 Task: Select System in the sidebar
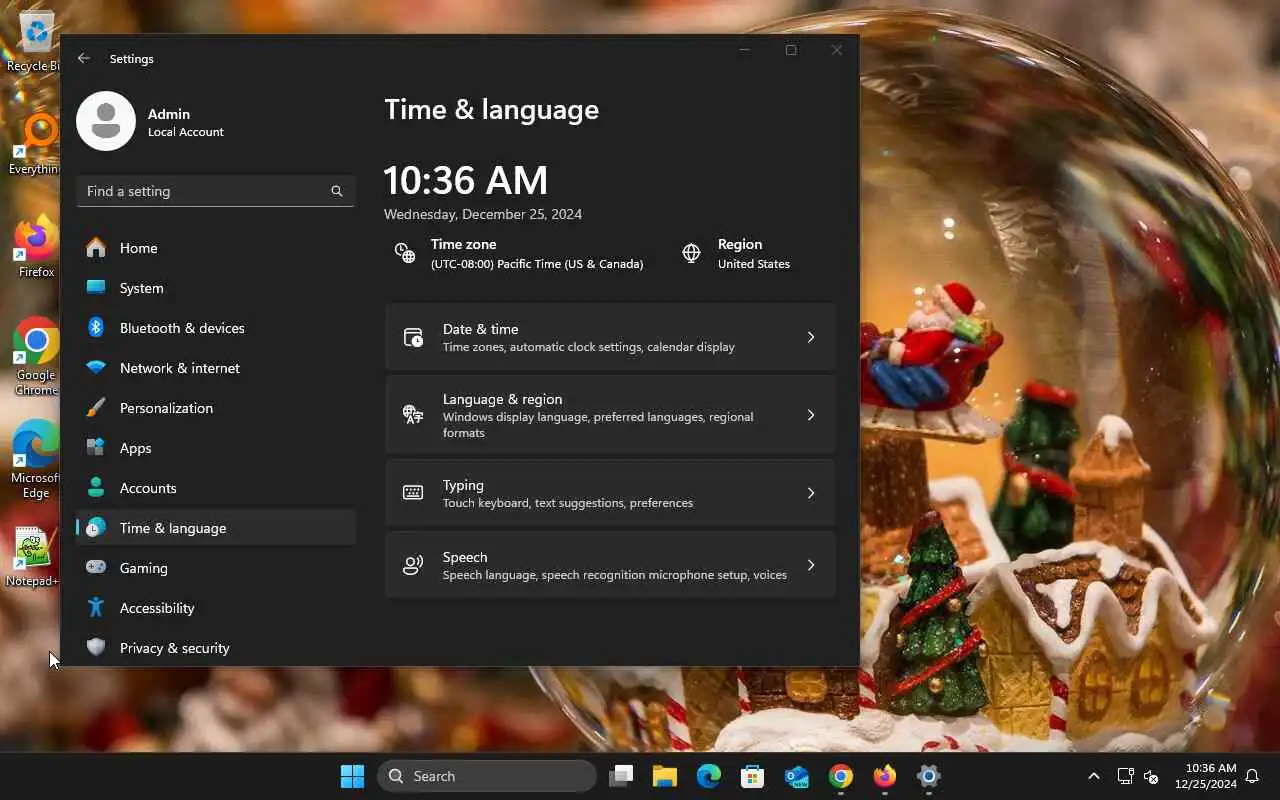point(215,288)
